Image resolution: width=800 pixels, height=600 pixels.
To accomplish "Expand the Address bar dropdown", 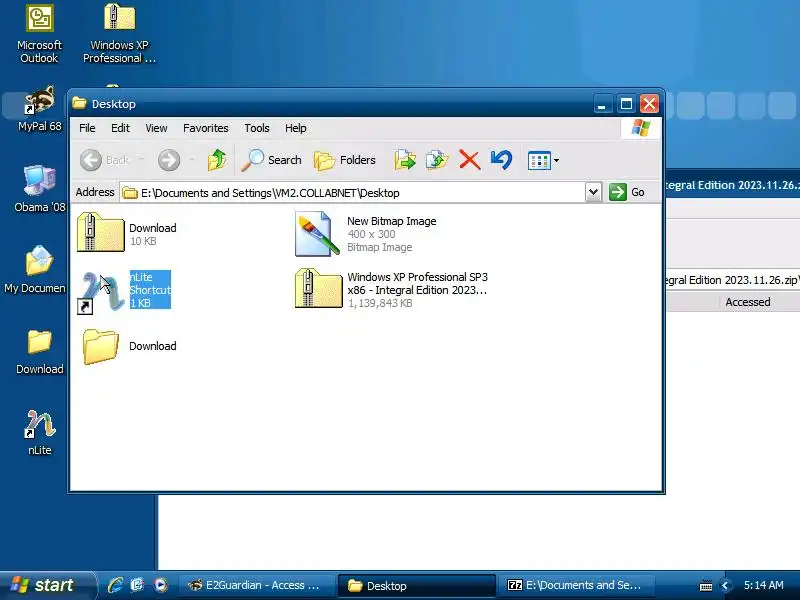I will tap(593, 192).
